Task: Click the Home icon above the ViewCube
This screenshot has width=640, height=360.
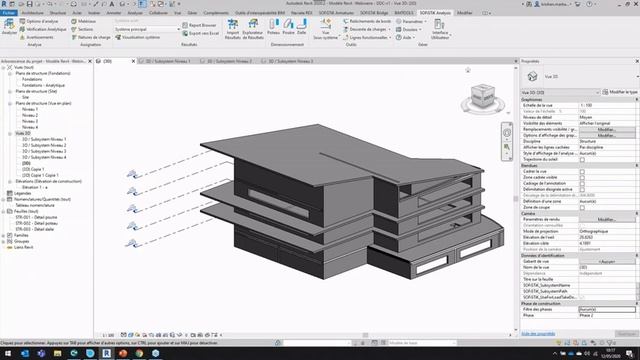Action: pos(468,70)
